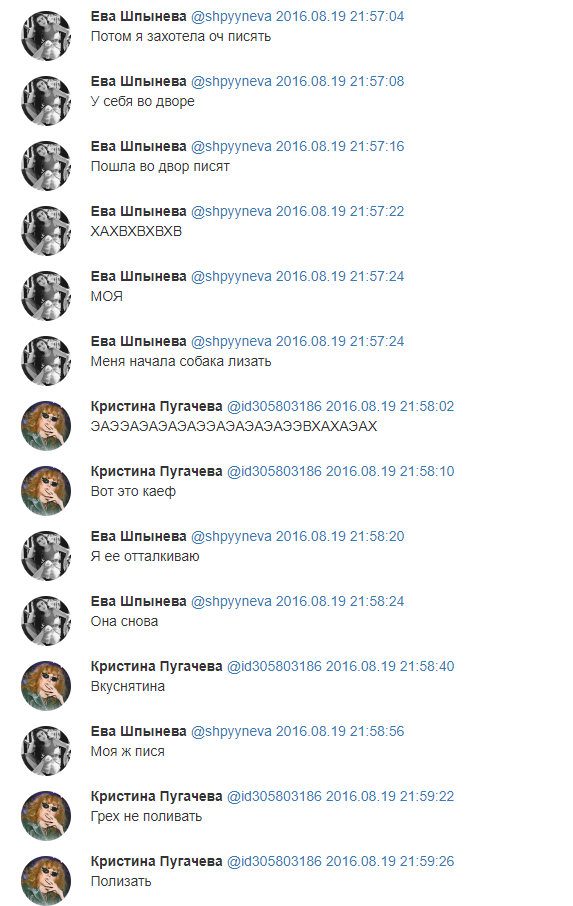Open avatar beside 21:59:22 message
Image resolution: width=573 pixels, height=906 pixels.
pyautogui.click(x=46, y=816)
